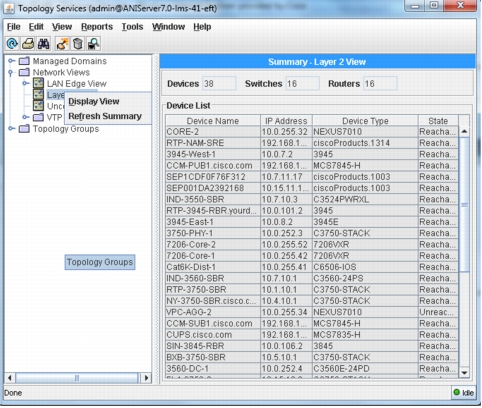
Task: Click the Network Views folder icon
Action: [x=24, y=72]
